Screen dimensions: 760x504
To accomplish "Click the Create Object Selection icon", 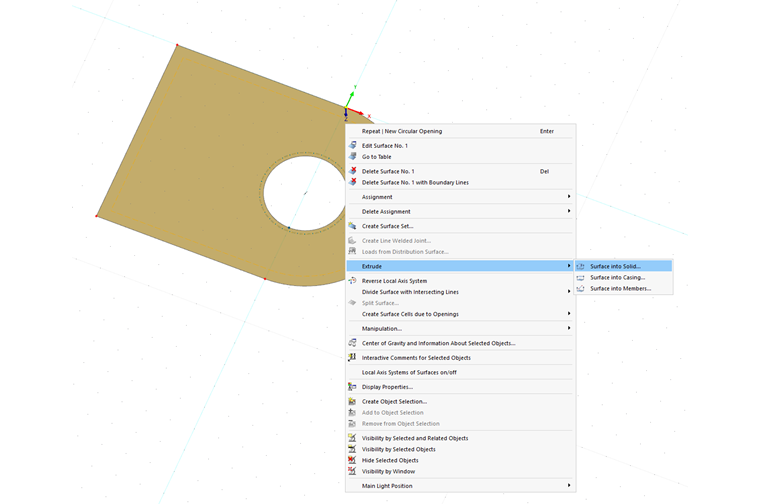I will [353, 401].
